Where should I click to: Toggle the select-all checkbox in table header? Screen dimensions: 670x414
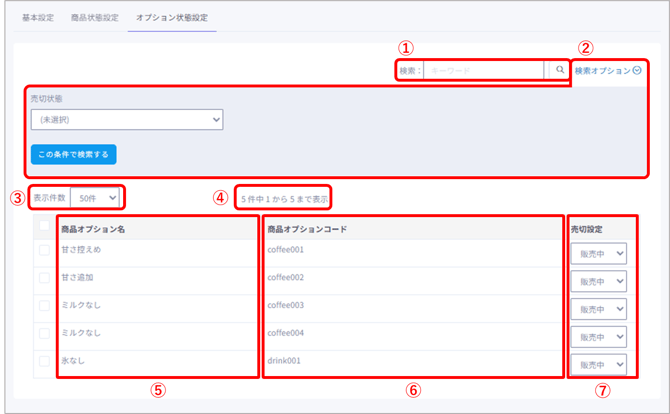(x=45, y=228)
